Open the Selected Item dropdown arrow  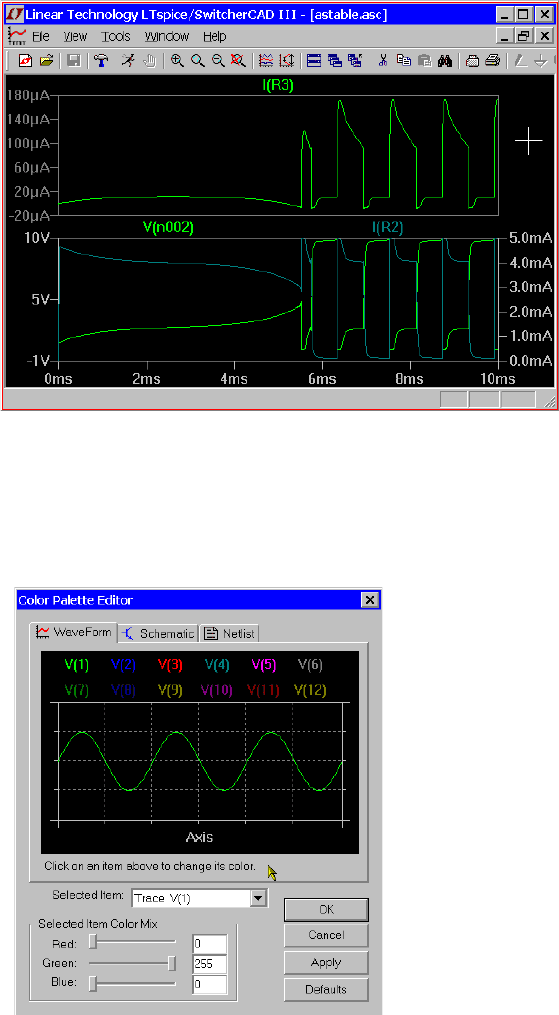point(259,898)
